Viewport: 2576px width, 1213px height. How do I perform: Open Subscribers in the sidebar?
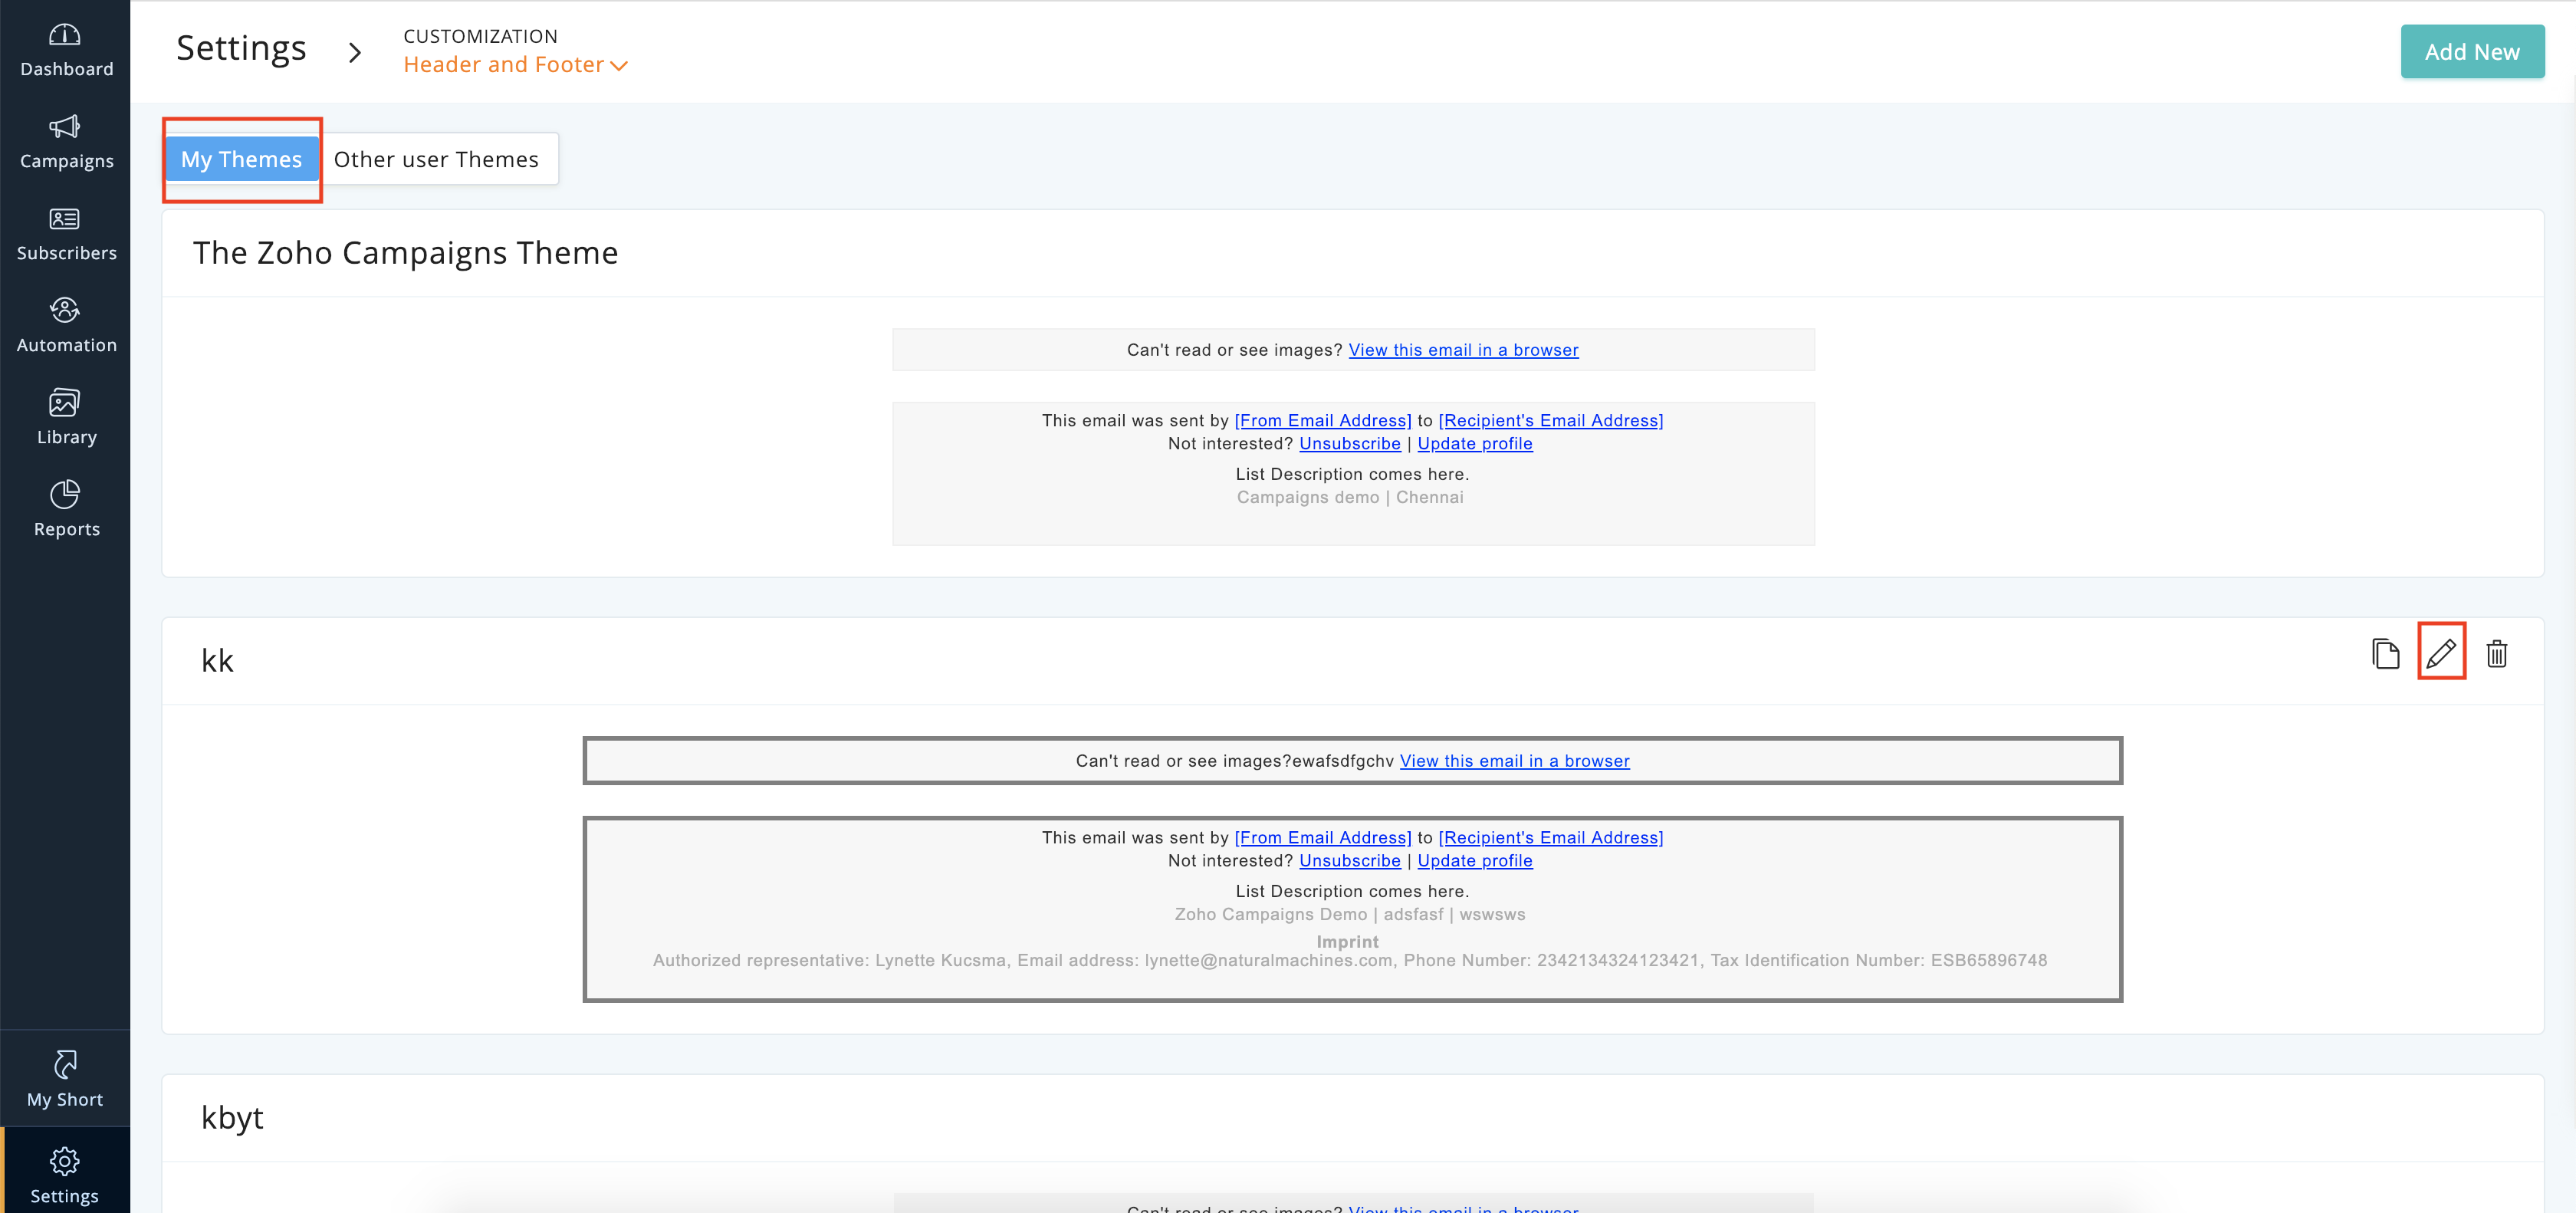pyautogui.click(x=65, y=219)
